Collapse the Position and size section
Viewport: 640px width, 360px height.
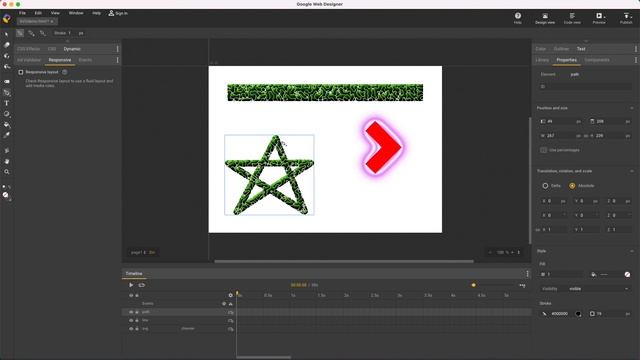[632, 108]
